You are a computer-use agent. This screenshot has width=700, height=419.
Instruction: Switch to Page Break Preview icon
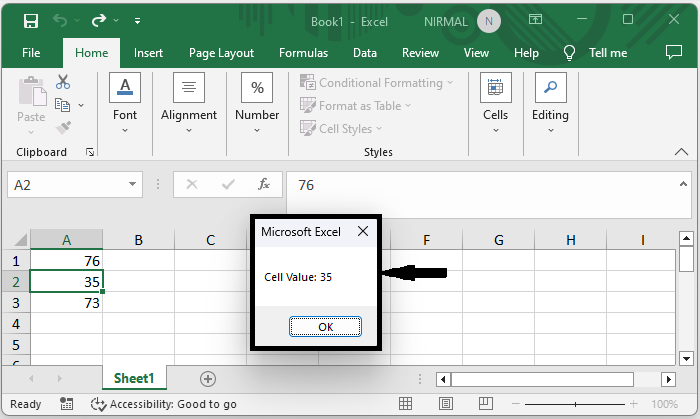tap(486, 404)
